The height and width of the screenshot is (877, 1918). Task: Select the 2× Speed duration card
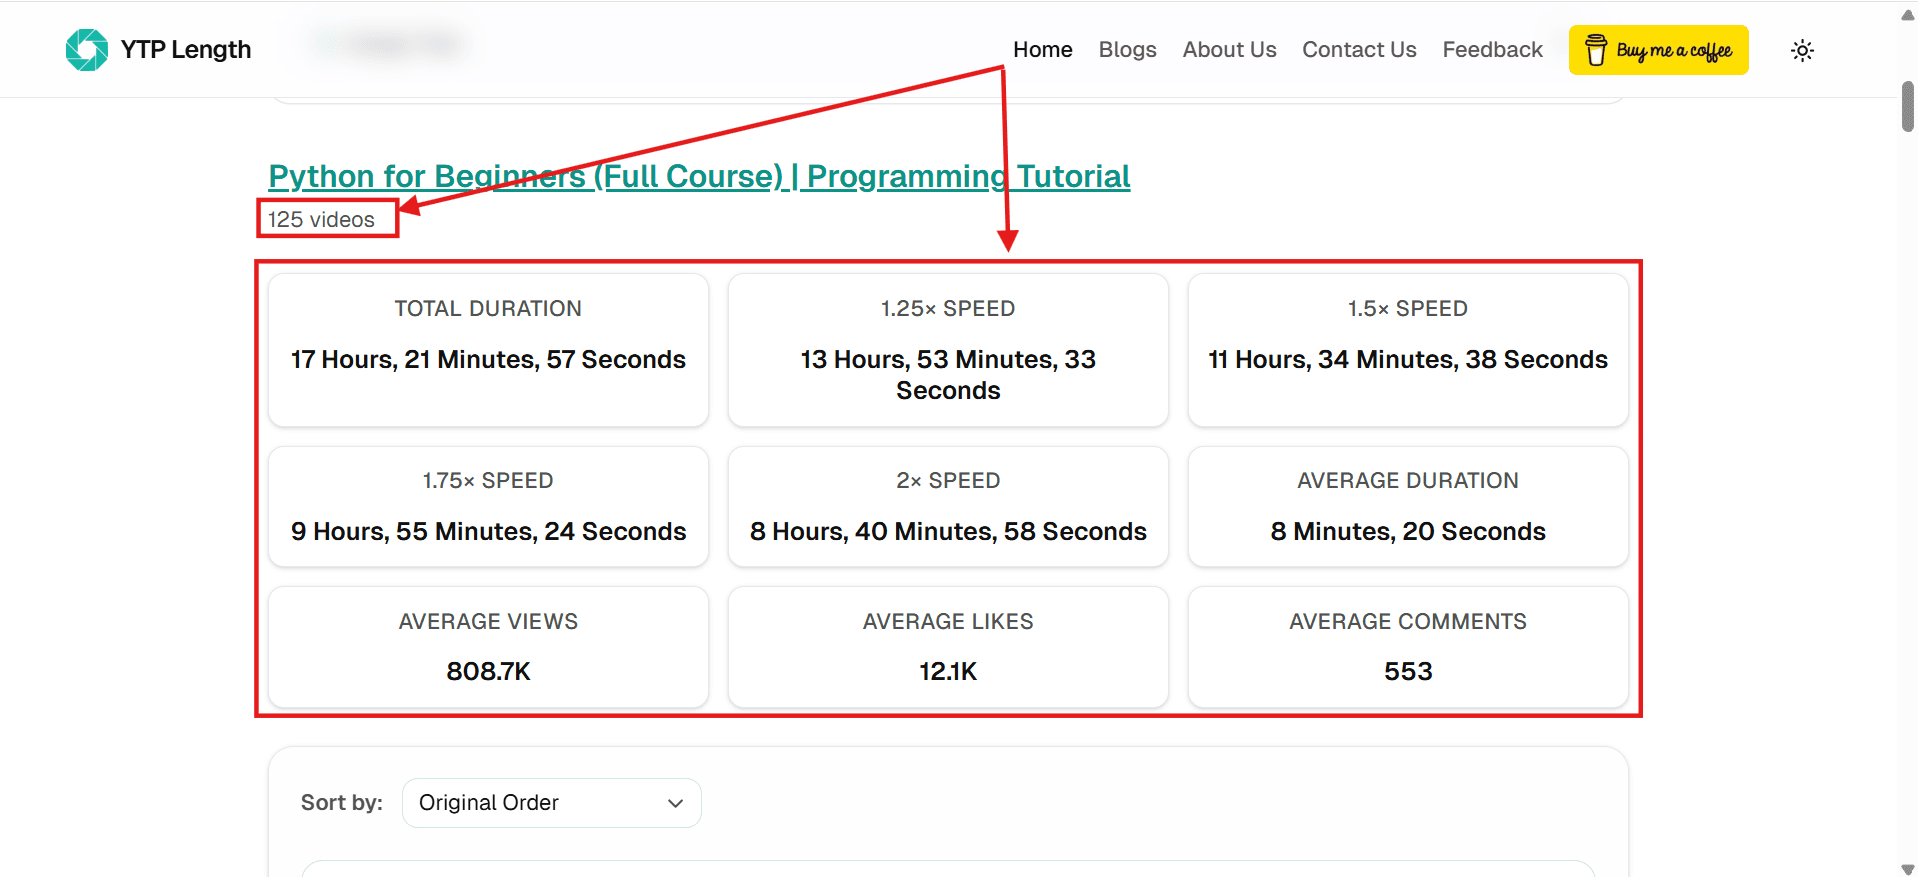pyautogui.click(x=948, y=507)
